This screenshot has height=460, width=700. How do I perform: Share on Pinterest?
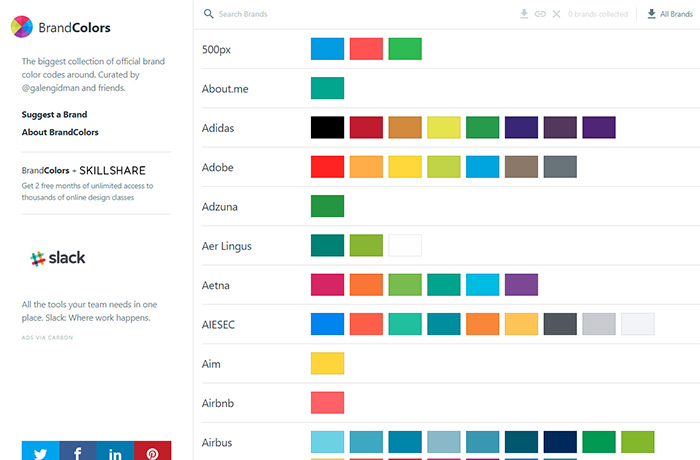coord(152,451)
